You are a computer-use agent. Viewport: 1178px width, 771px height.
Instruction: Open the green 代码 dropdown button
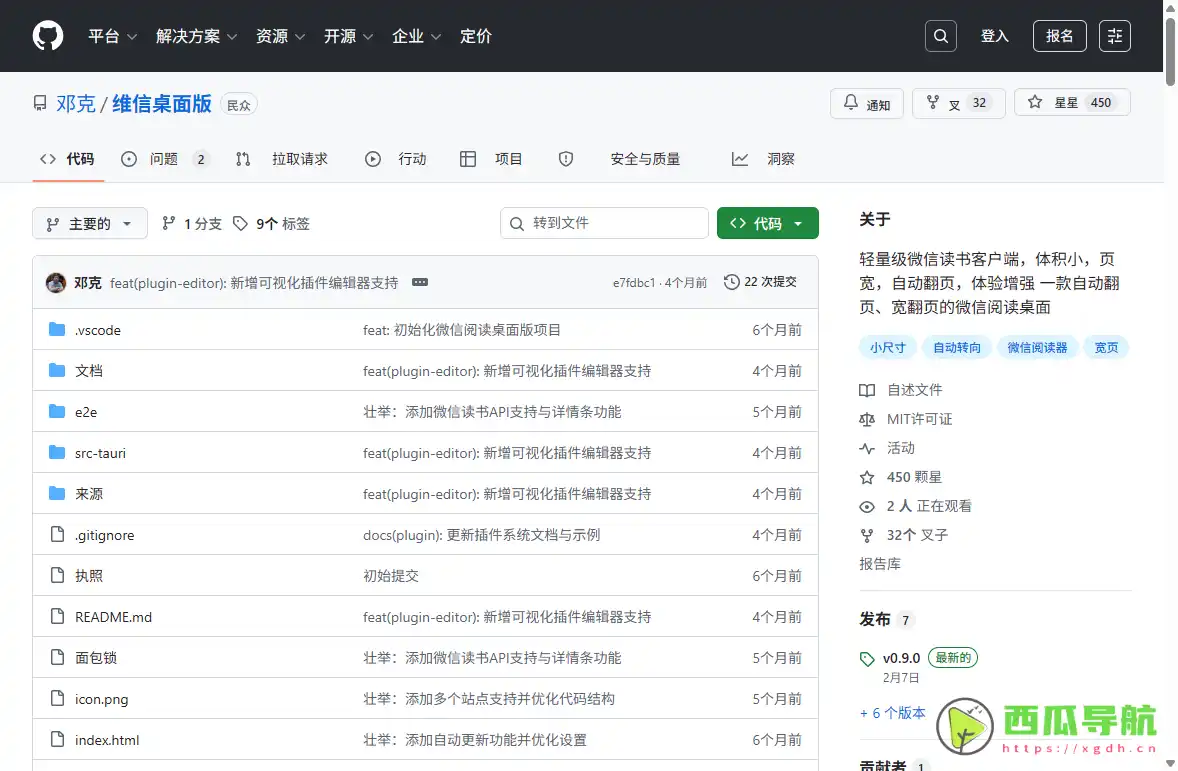pos(767,223)
